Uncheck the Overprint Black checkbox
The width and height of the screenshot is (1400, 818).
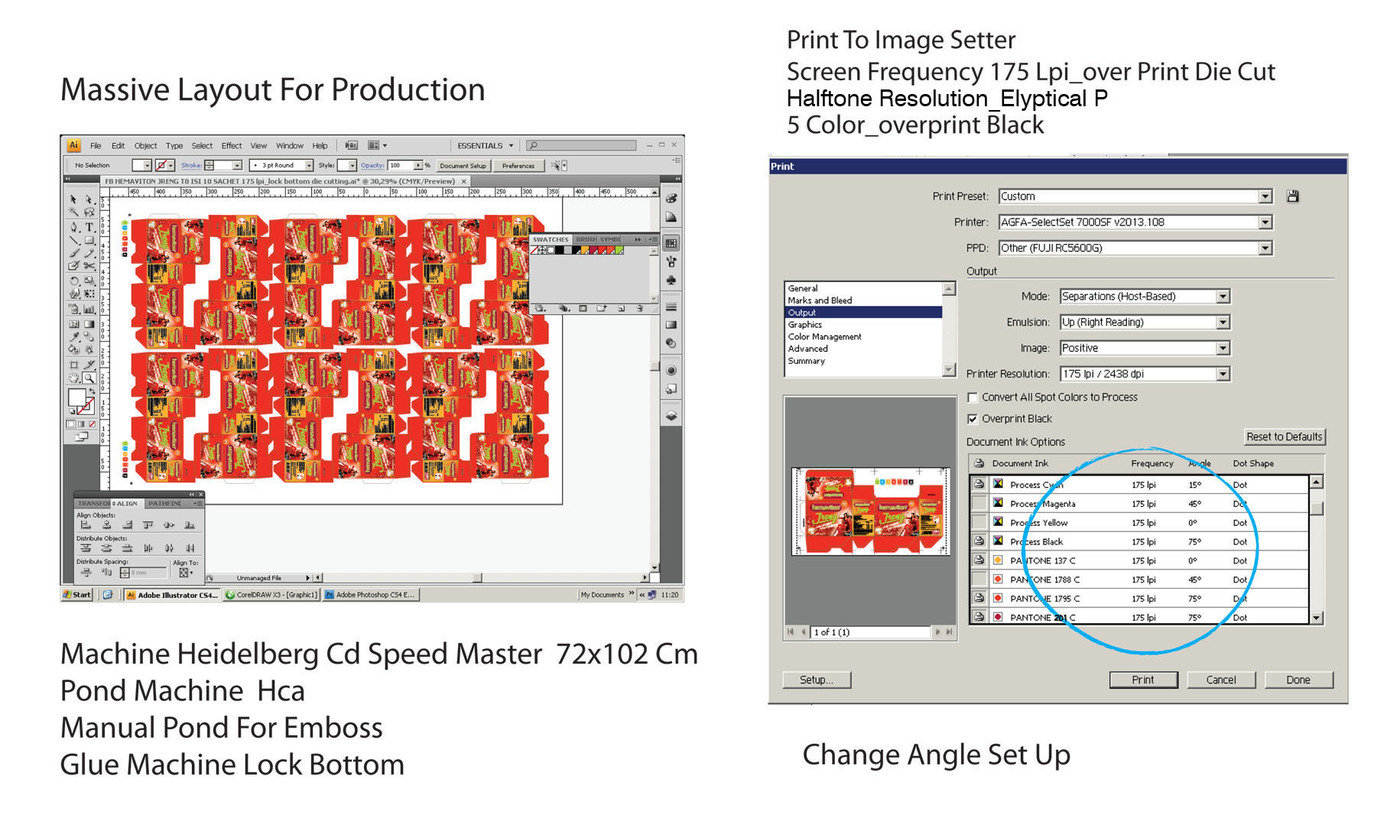pyautogui.click(x=972, y=419)
